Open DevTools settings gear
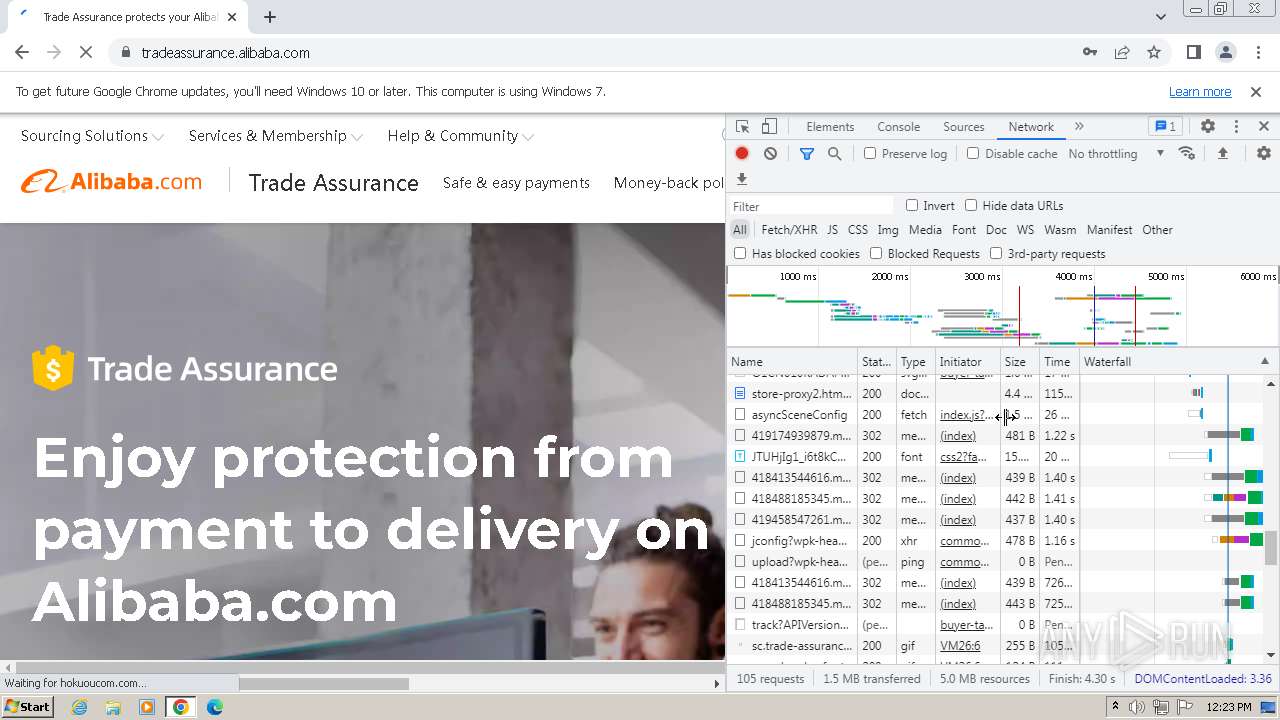Screen dimensions: 1280x720 coord(1208,127)
